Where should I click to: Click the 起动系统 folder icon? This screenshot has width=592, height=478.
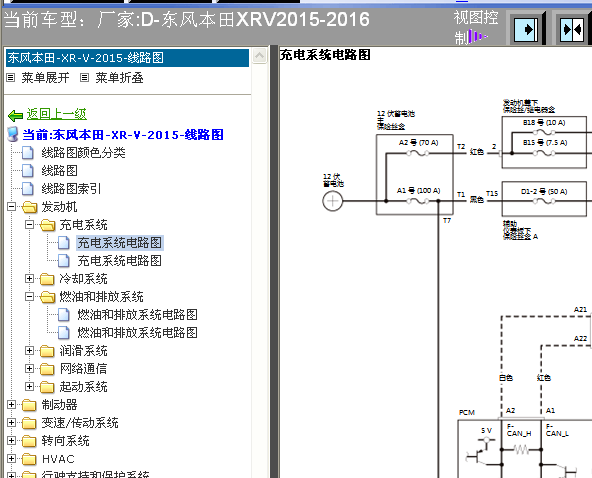(47, 387)
